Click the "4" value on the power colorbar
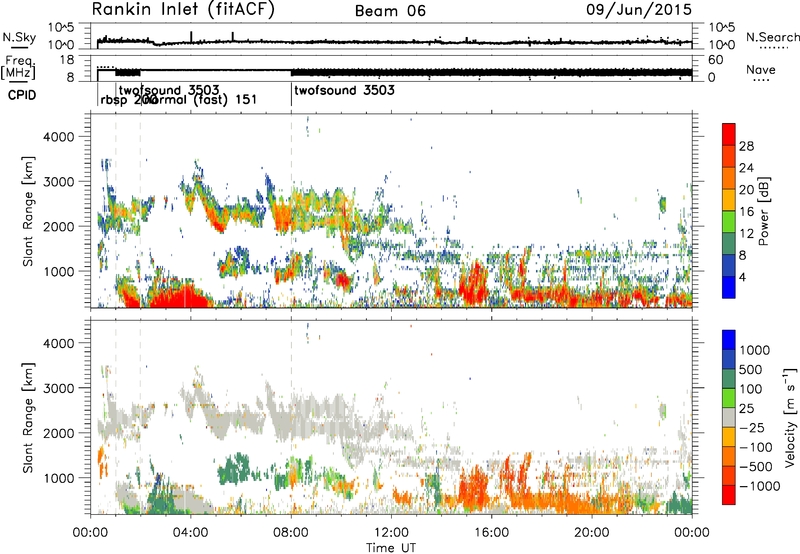 742,278
